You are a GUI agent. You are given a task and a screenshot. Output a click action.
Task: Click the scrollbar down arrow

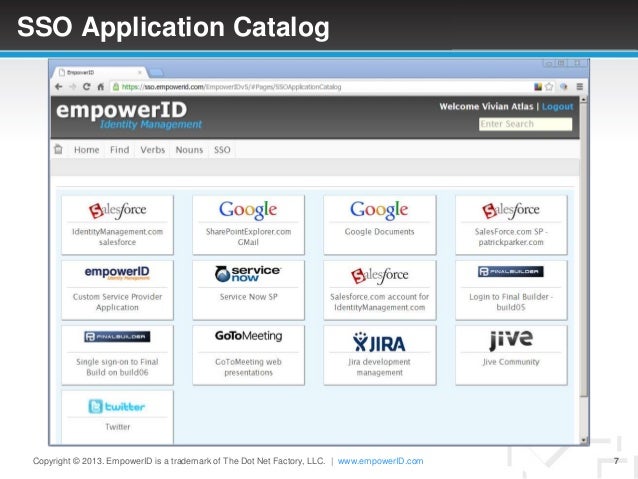584,440
